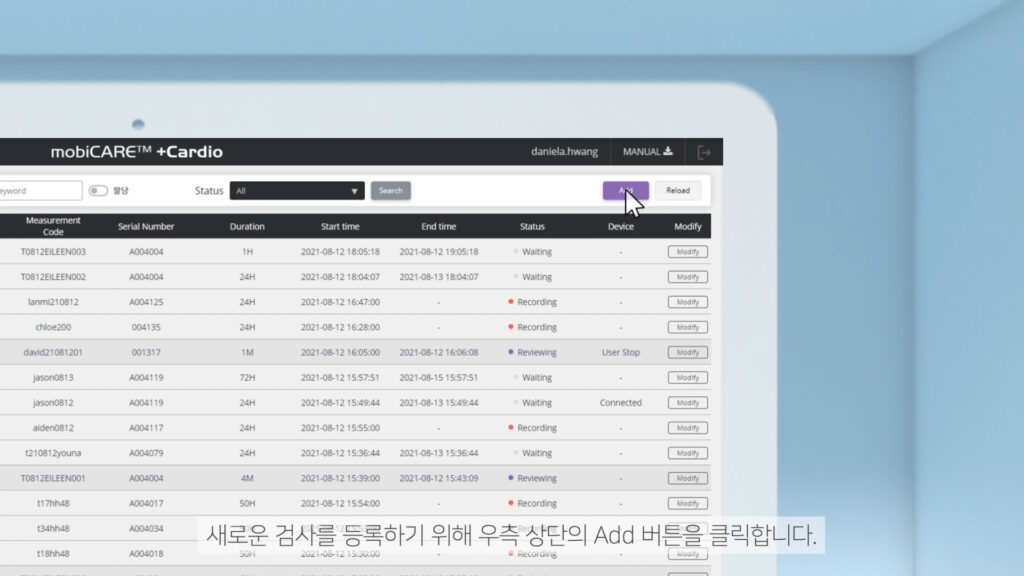
Task: Modify the david21081201 record
Action: pos(688,353)
